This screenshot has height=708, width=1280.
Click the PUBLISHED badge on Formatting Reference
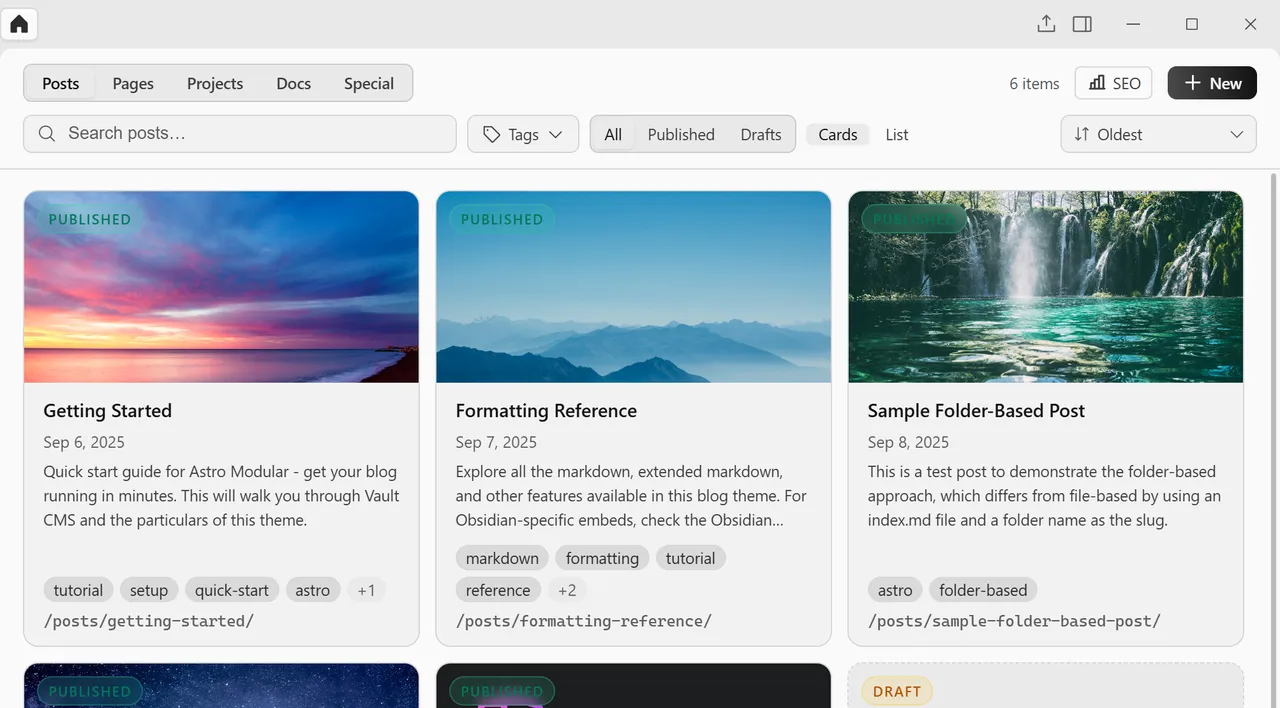click(x=502, y=219)
